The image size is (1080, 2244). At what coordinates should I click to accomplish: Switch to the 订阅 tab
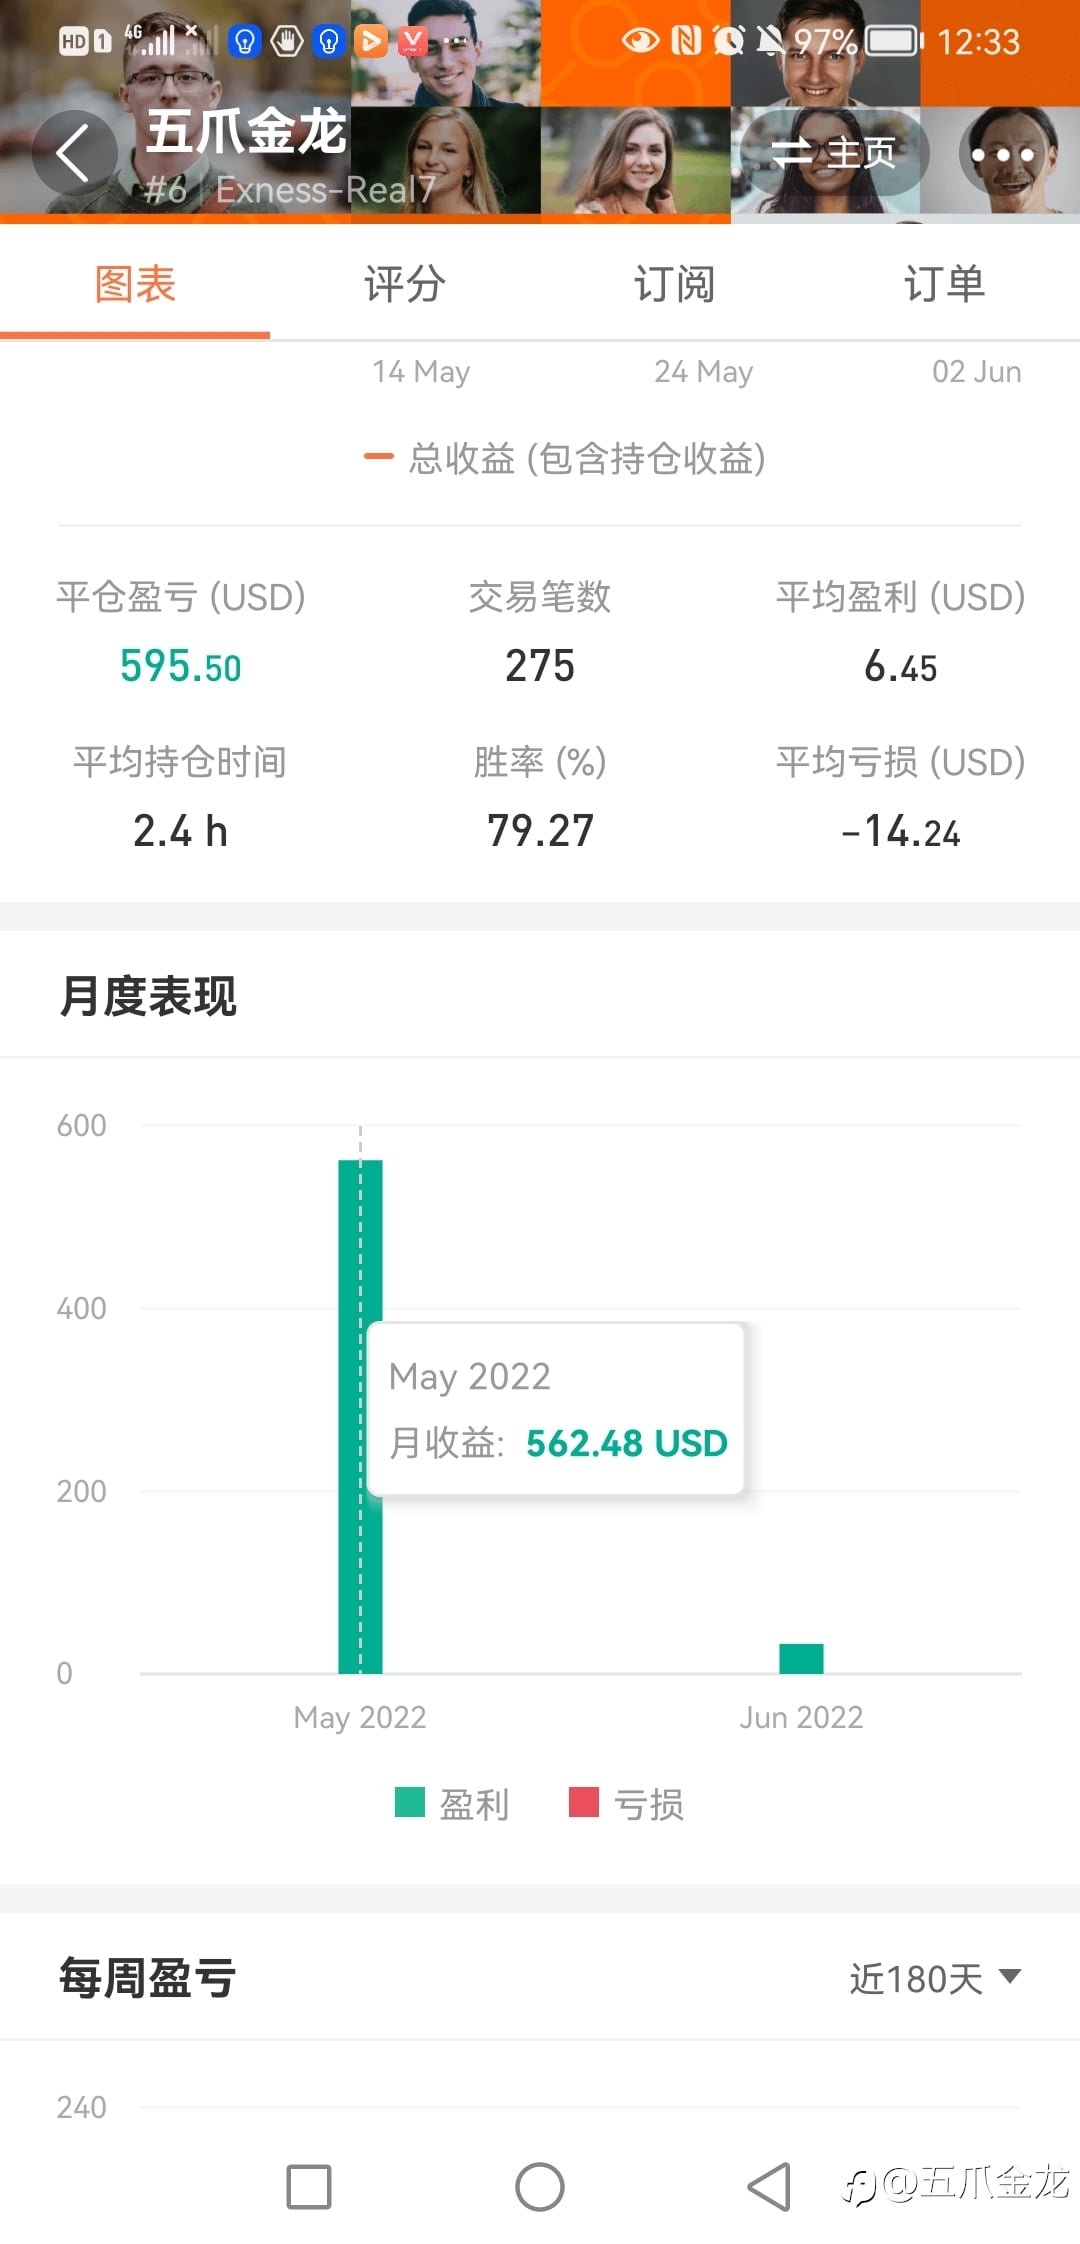(675, 284)
